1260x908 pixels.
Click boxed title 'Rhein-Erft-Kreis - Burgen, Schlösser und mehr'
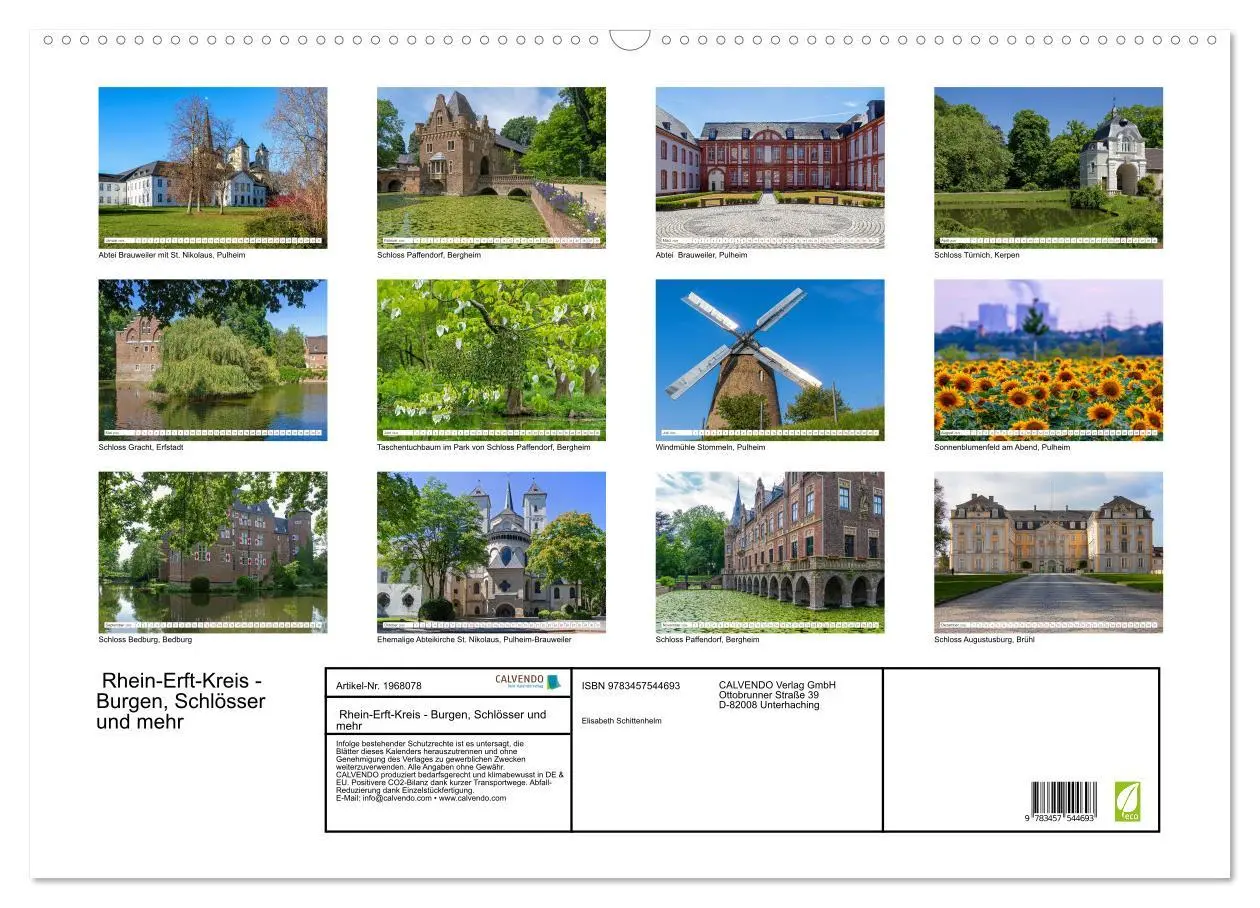coord(442,720)
